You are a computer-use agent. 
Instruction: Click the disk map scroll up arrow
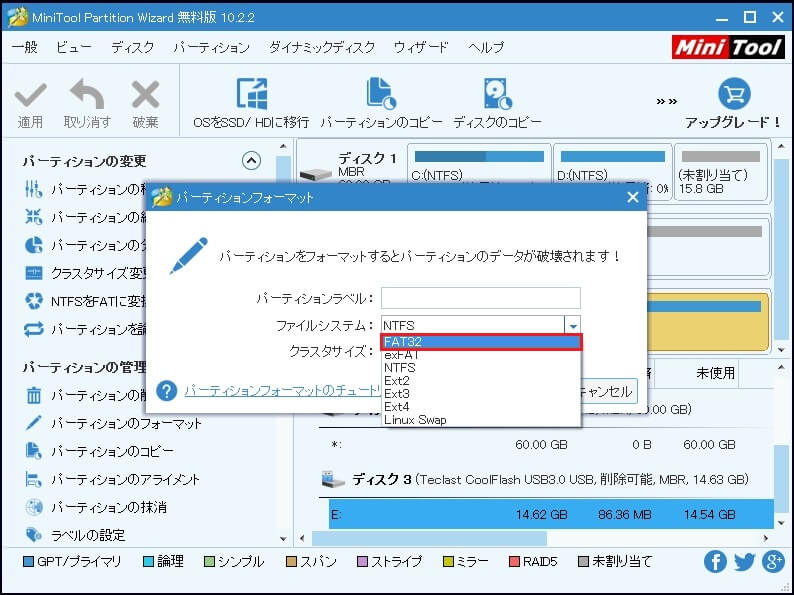pyautogui.click(x=780, y=147)
